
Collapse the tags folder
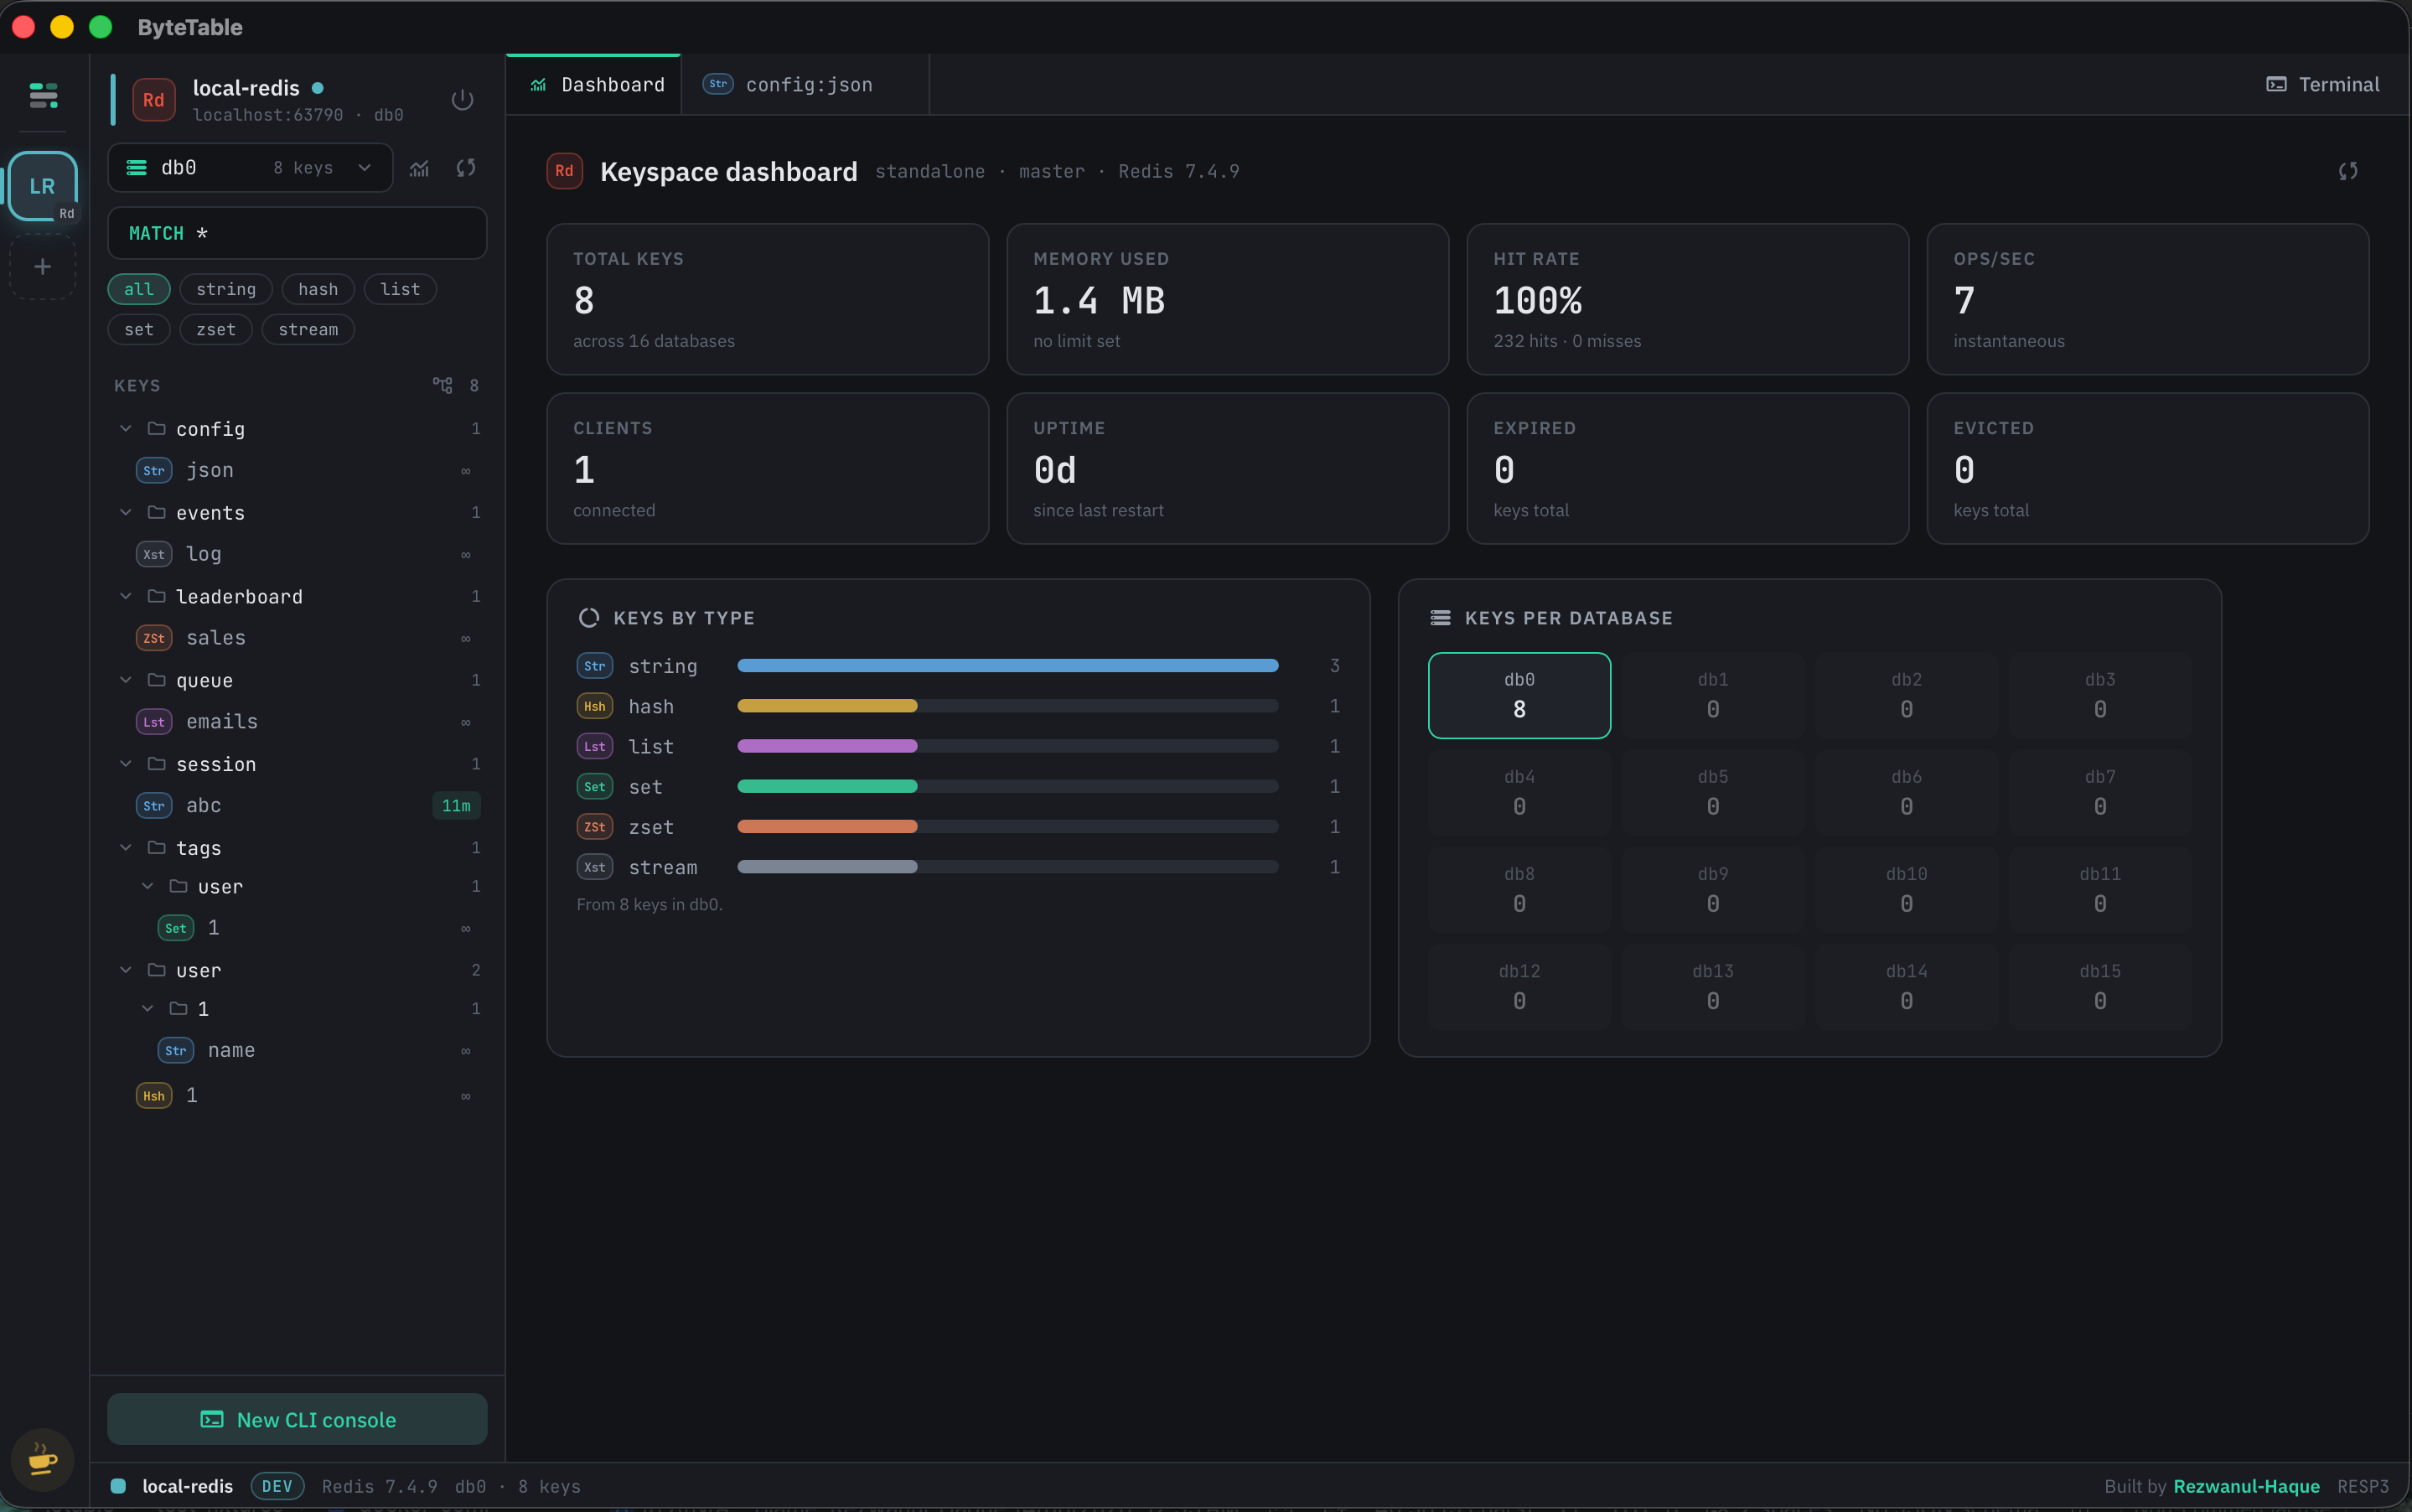tap(126, 847)
